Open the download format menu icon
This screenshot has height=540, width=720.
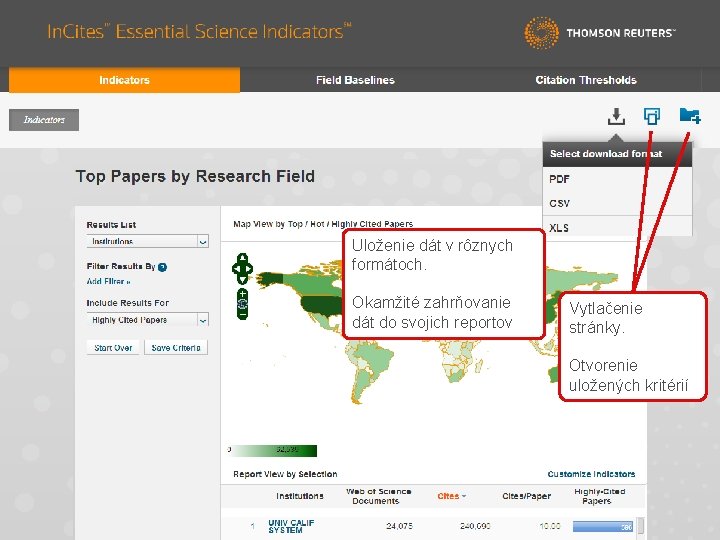tap(616, 117)
